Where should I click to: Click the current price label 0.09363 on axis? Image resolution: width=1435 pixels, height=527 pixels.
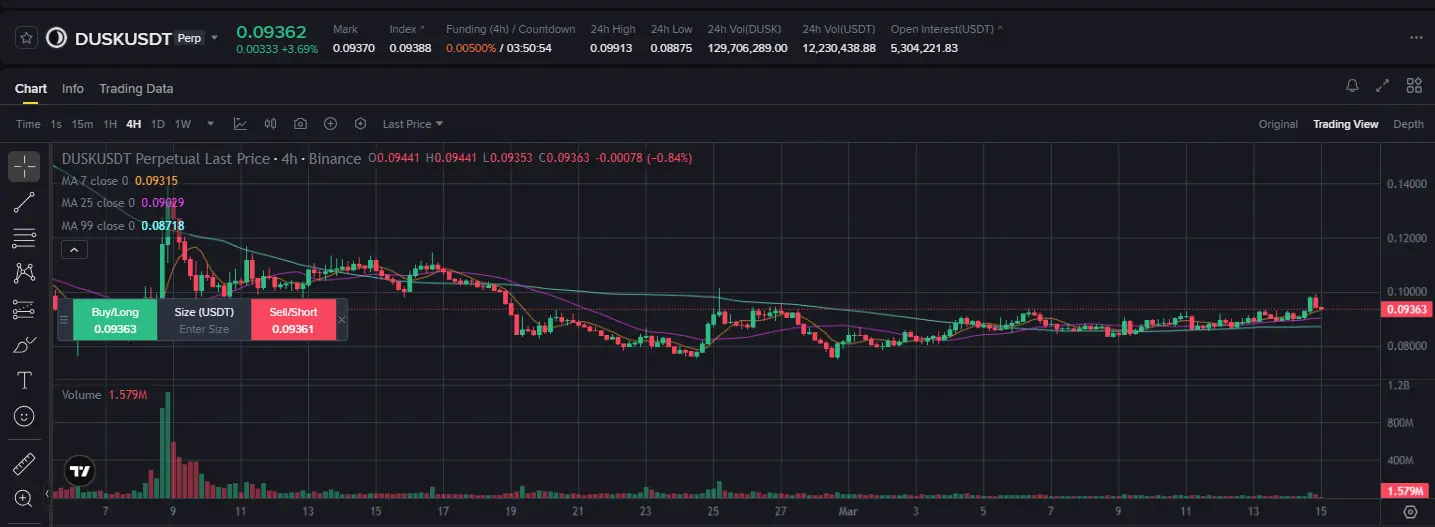coord(1407,310)
